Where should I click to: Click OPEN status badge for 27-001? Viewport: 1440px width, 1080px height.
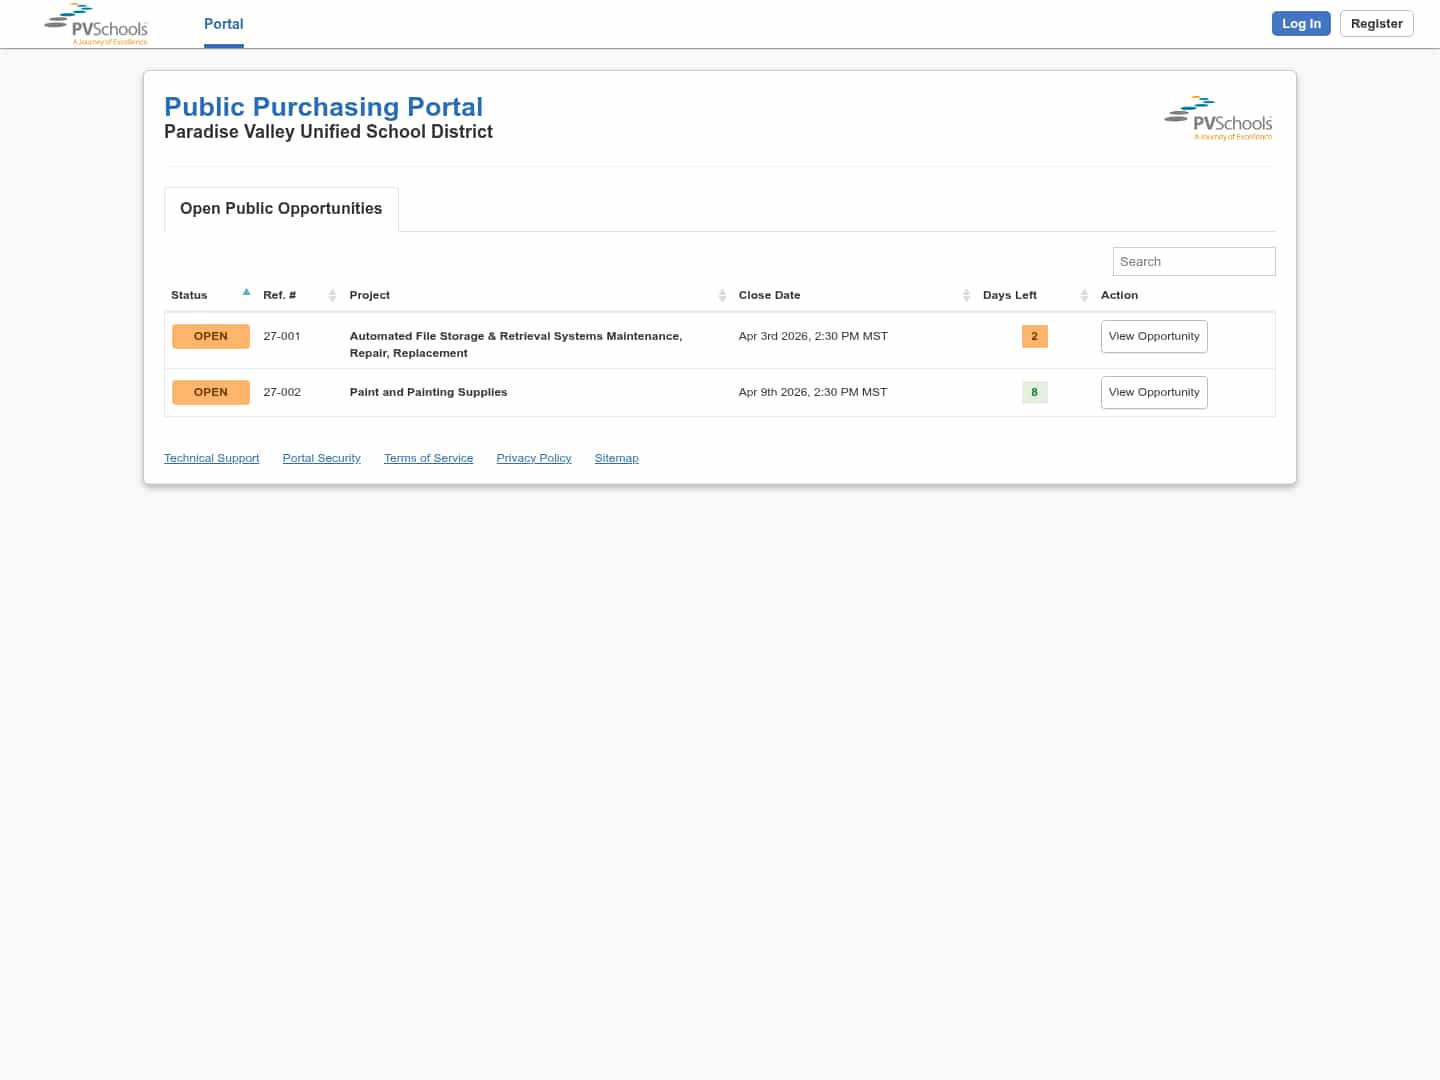point(210,336)
